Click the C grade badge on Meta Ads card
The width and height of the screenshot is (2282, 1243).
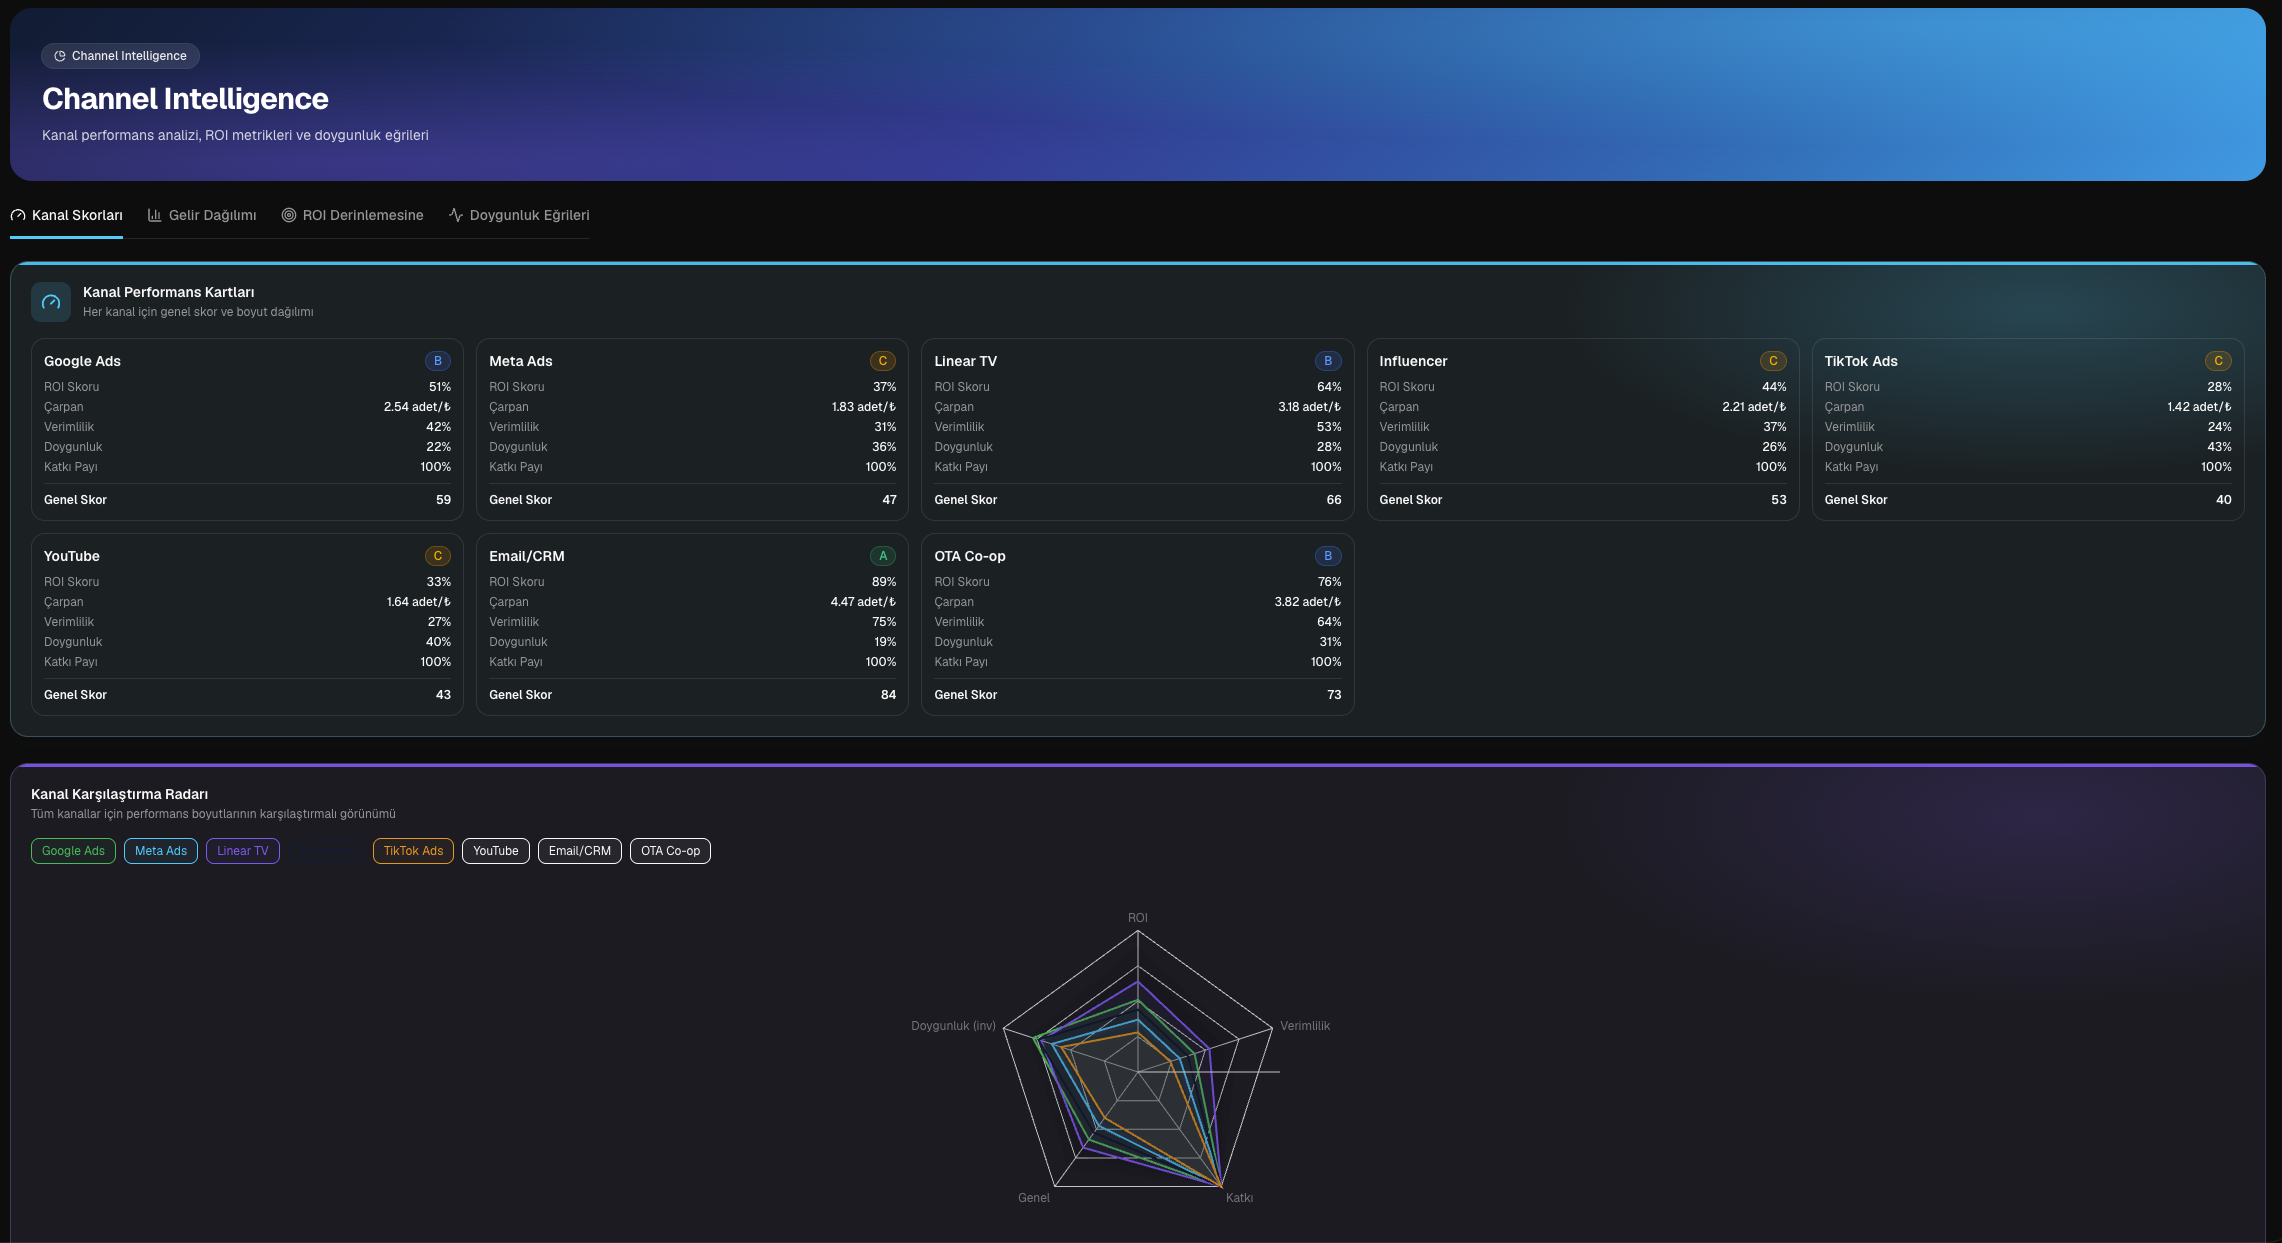pyautogui.click(x=883, y=361)
